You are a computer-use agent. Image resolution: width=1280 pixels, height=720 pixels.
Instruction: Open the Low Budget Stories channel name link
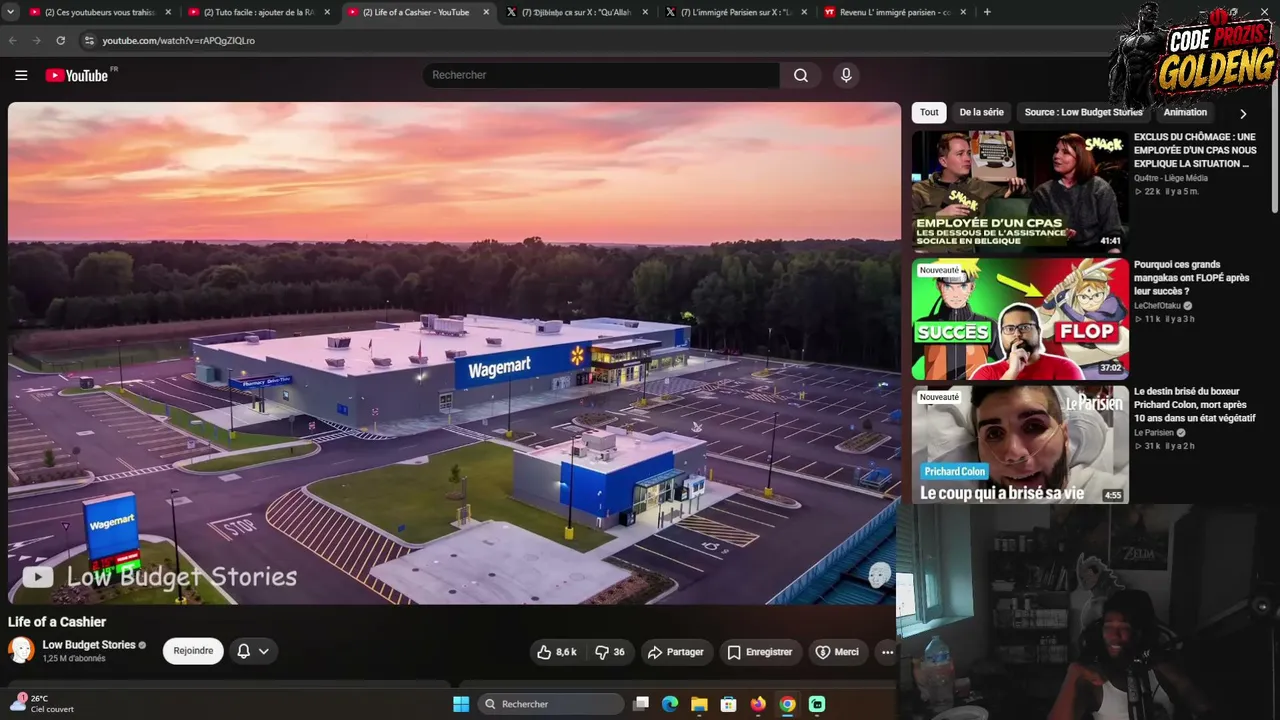pos(89,645)
